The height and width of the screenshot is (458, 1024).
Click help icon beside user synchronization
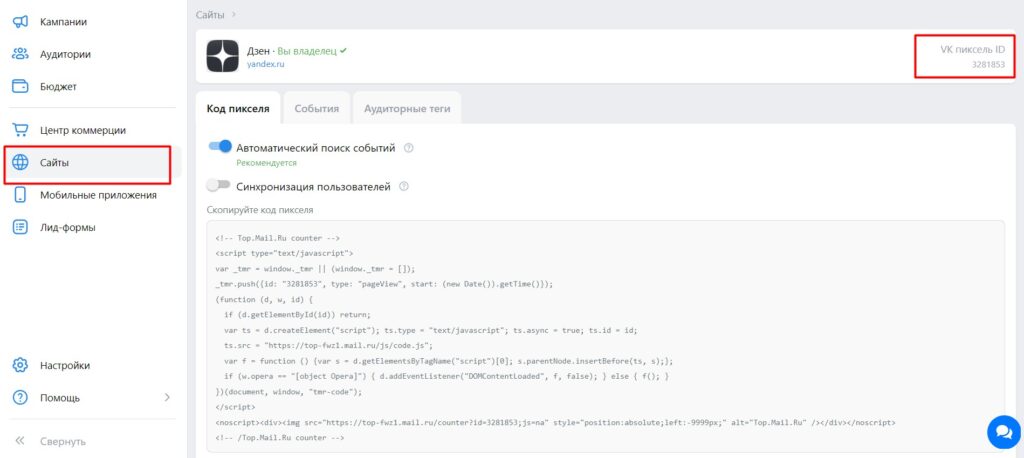403,186
